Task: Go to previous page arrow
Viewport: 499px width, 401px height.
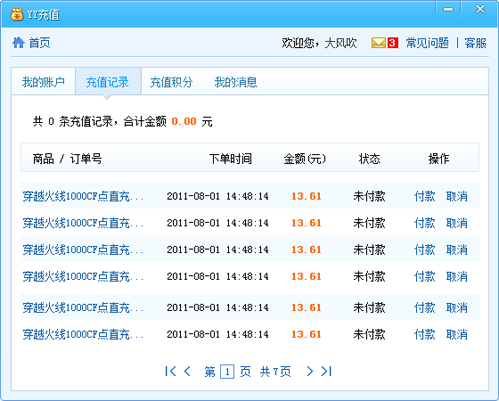Action: [x=188, y=371]
